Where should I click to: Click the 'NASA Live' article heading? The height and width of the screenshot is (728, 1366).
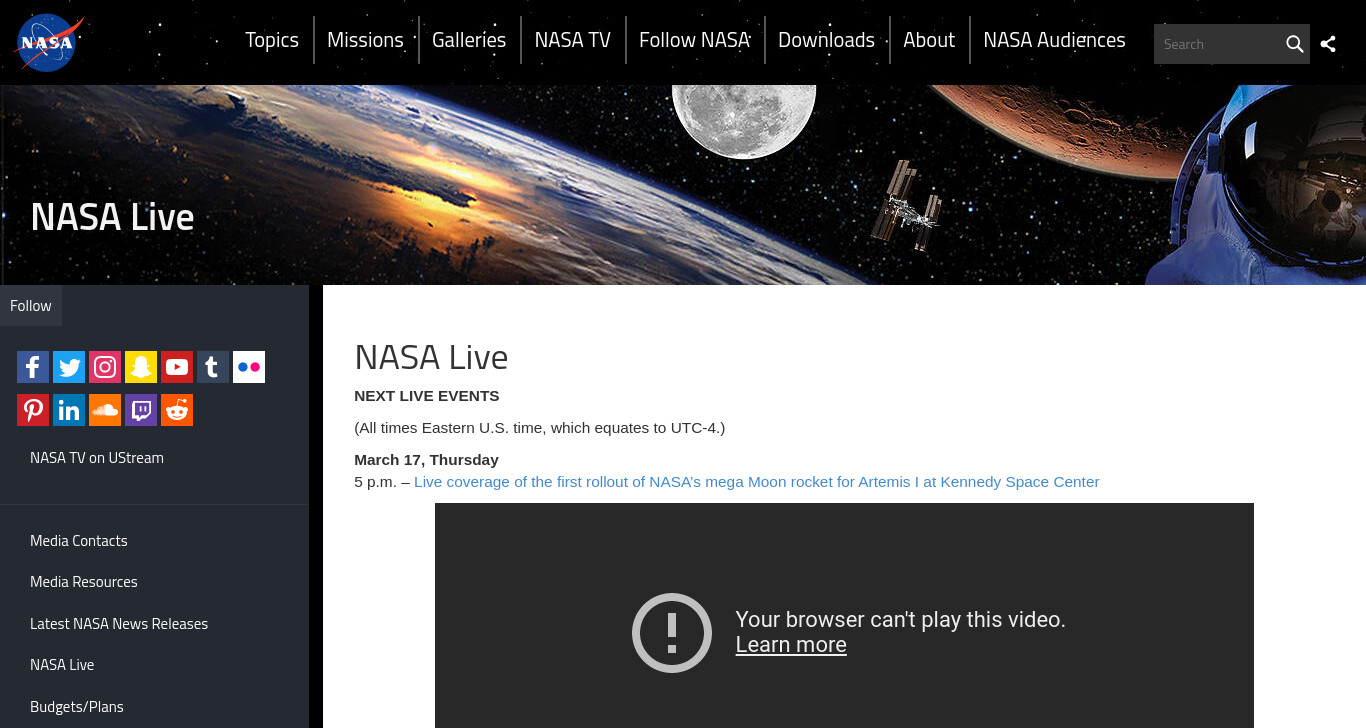tap(431, 357)
